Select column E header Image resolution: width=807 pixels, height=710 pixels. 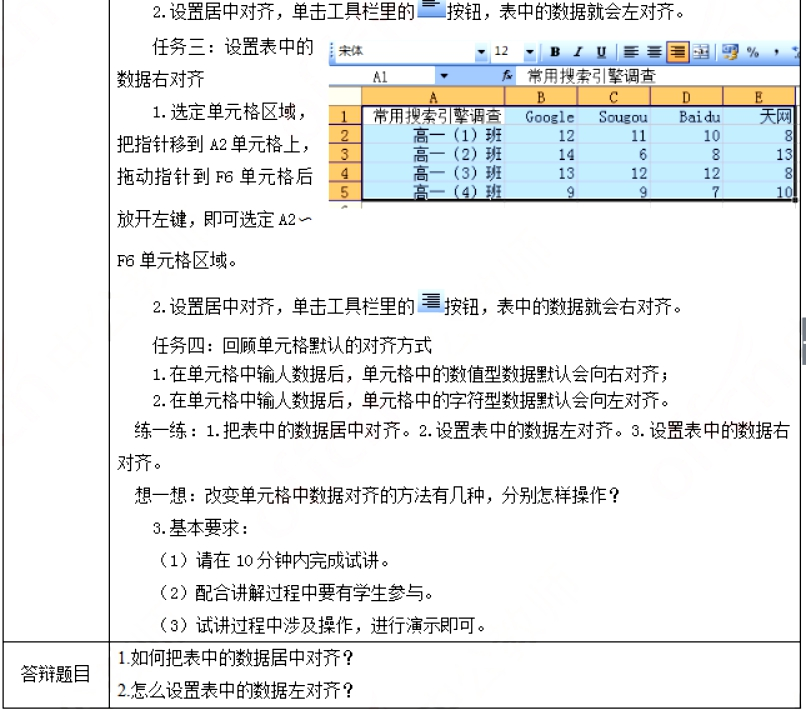(x=759, y=97)
